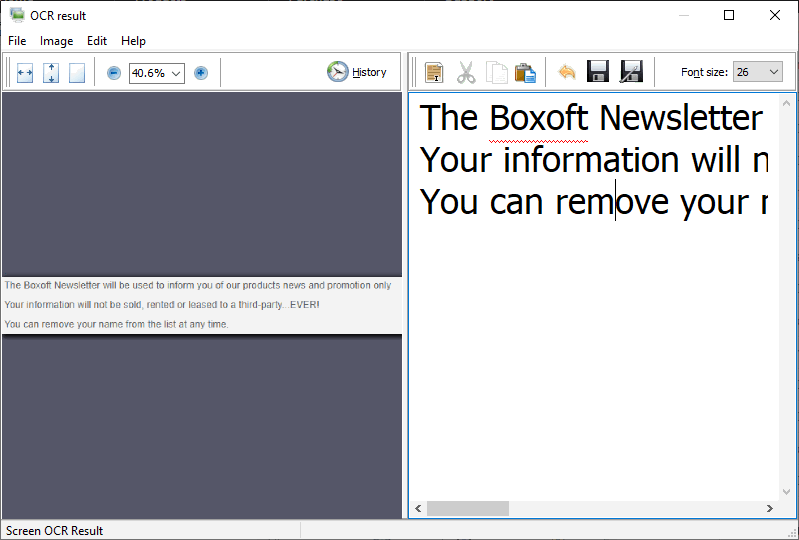
Task: Click the Copy pages icon
Action: pos(496,72)
